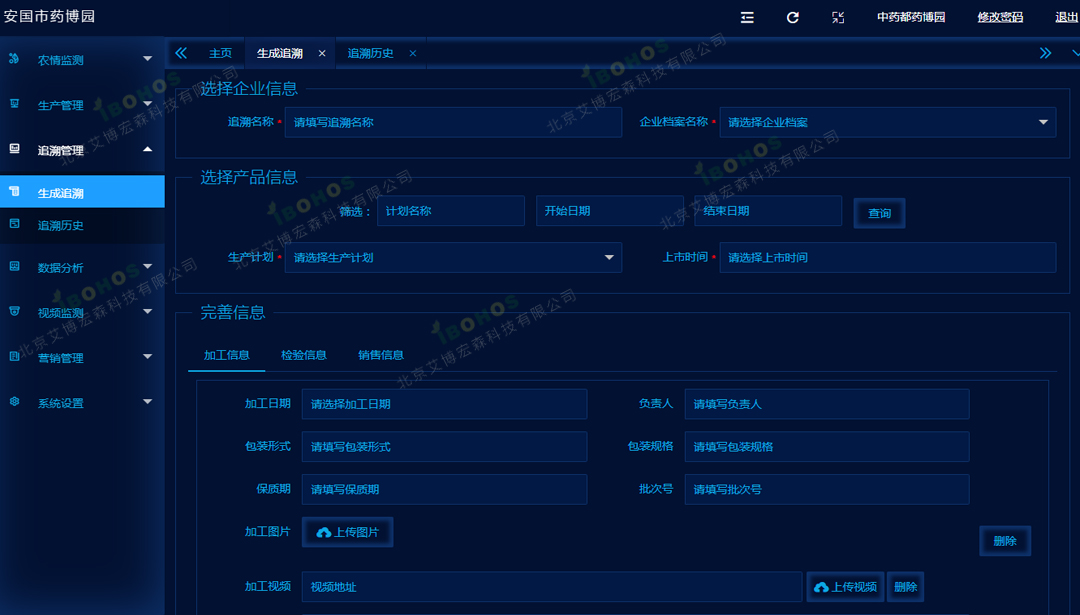
Task: Switch to the 检验信息 tab
Action: pyautogui.click(x=303, y=355)
